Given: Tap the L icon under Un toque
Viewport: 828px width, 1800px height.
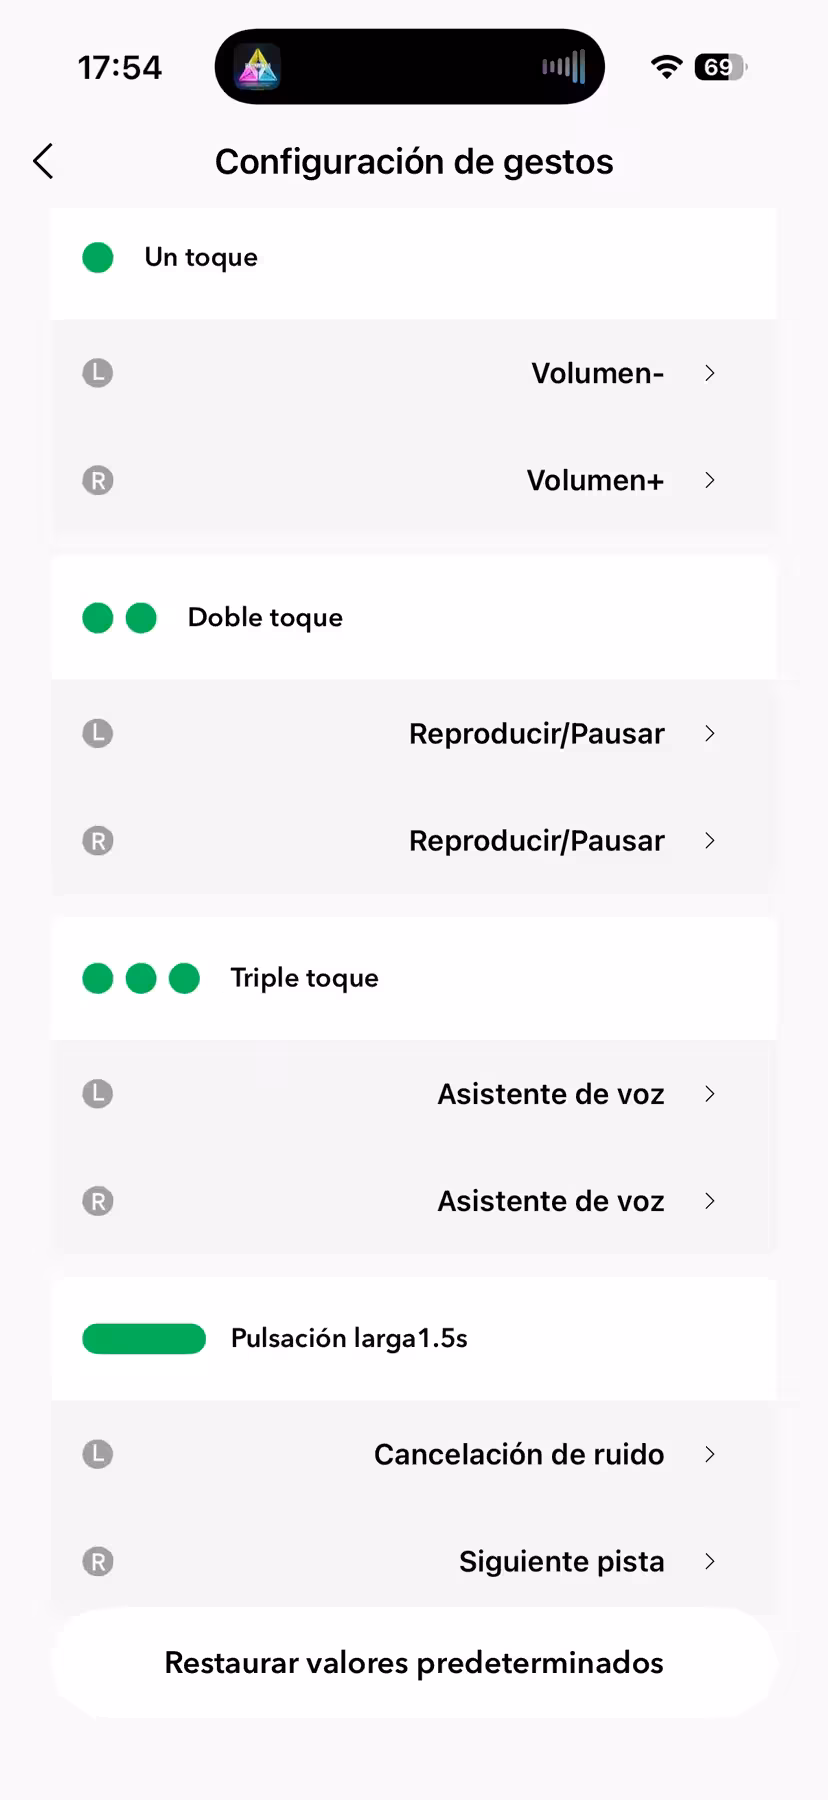Looking at the screenshot, I should 97,373.
